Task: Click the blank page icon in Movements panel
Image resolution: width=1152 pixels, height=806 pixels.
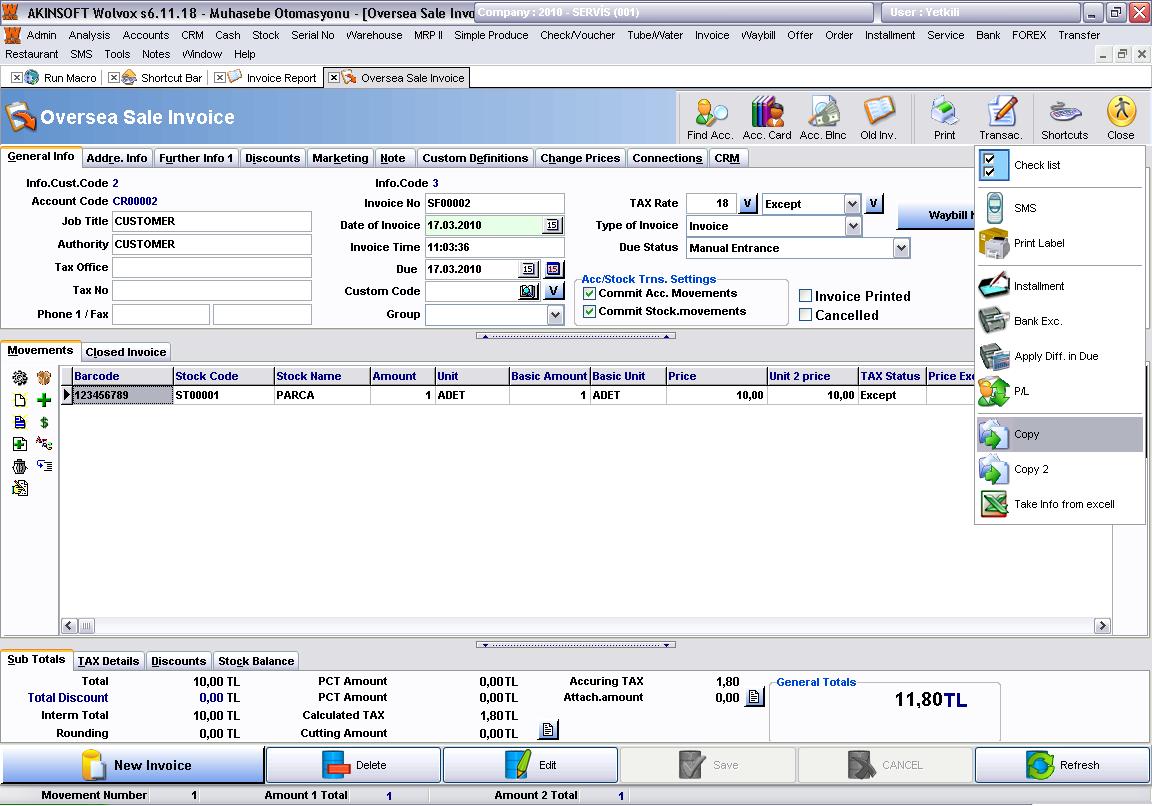Action: (20, 400)
